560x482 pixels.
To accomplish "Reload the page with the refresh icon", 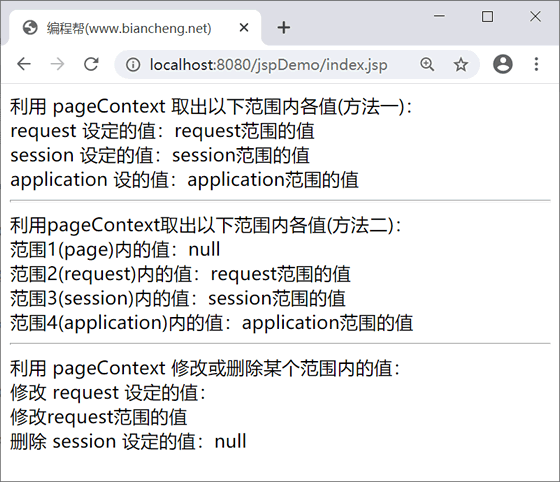I will tap(91, 64).
